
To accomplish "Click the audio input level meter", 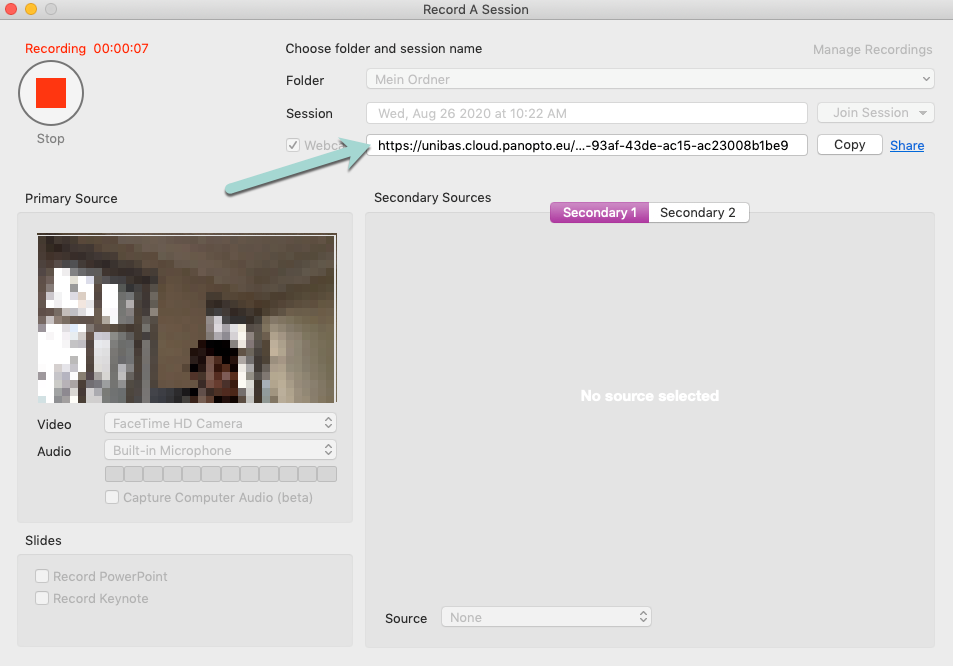I will point(220,474).
